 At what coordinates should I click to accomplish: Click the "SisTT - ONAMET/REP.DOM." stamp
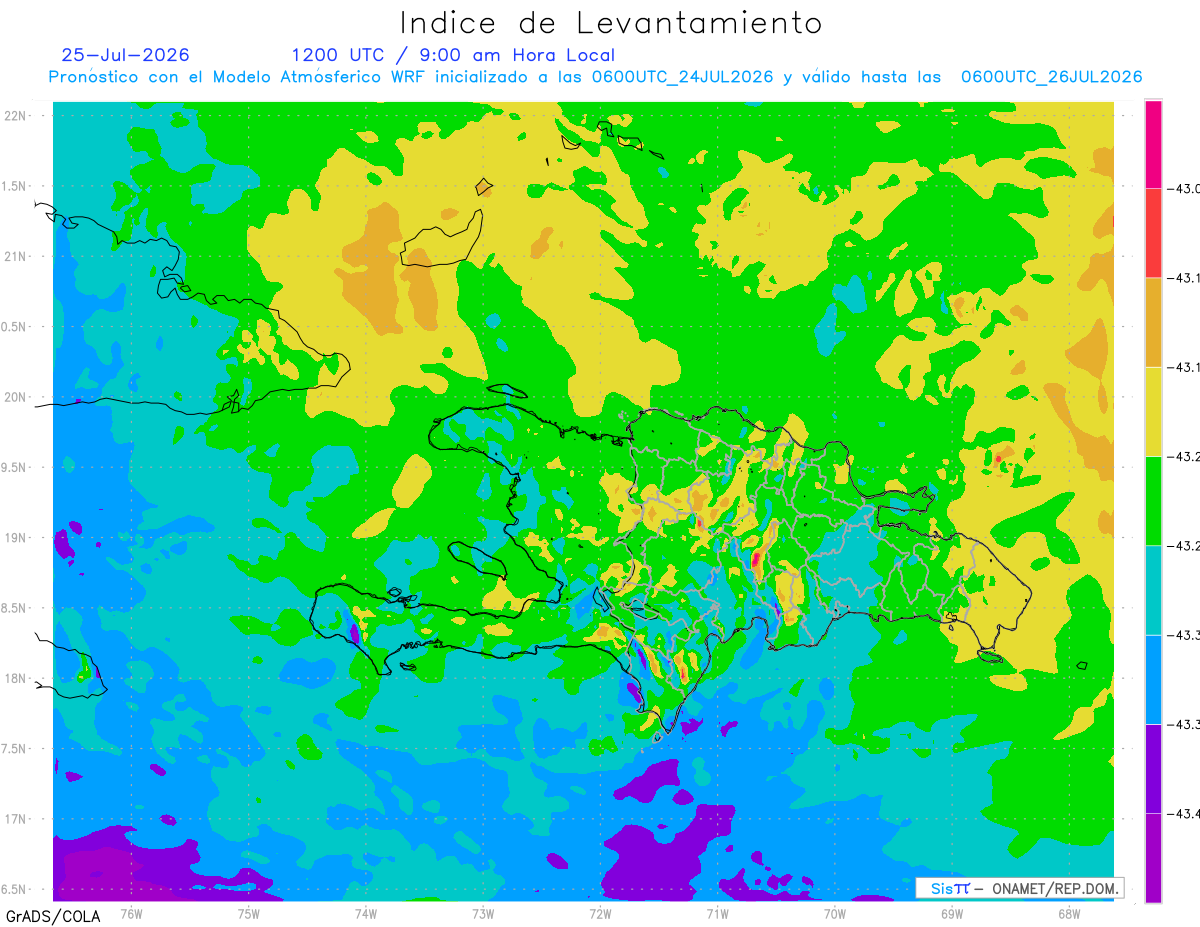[x=1019, y=888]
